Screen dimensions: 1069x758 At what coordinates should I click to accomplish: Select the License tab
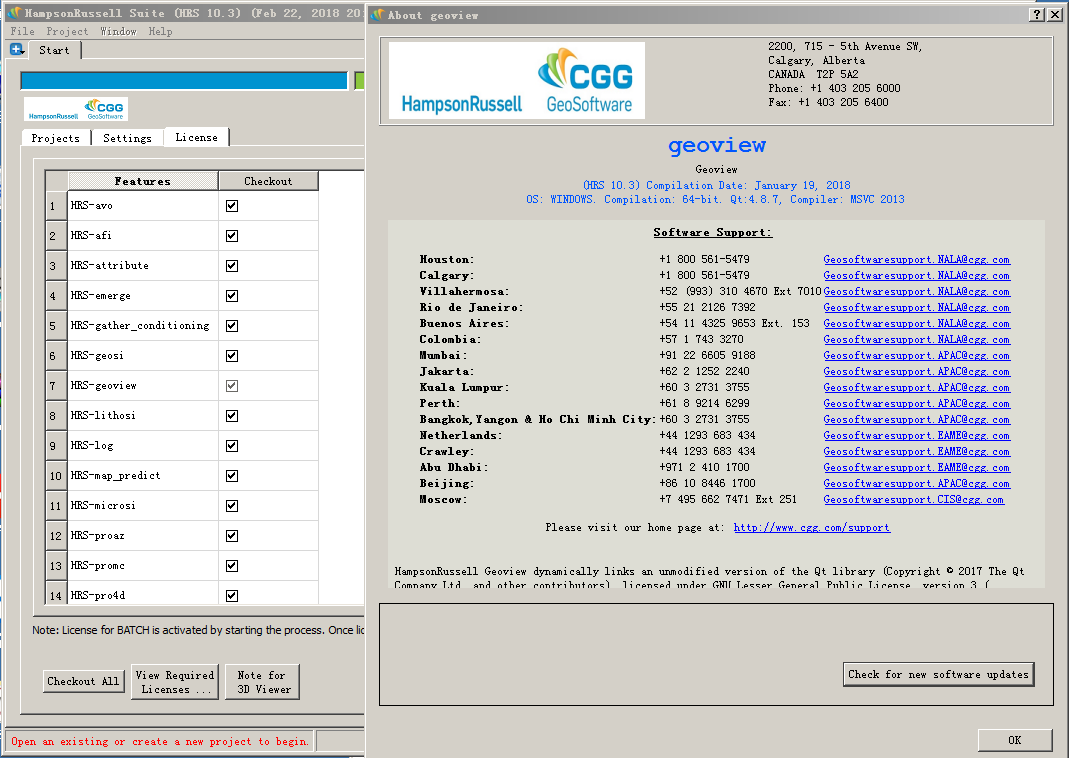[196, 137]
